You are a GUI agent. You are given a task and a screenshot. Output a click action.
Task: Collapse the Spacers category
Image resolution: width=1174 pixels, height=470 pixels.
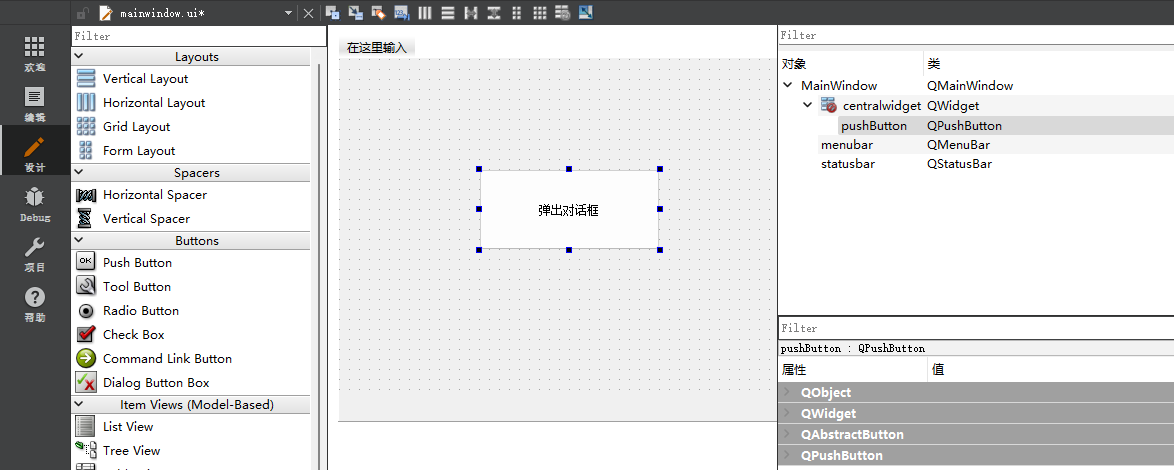[79, 173]
